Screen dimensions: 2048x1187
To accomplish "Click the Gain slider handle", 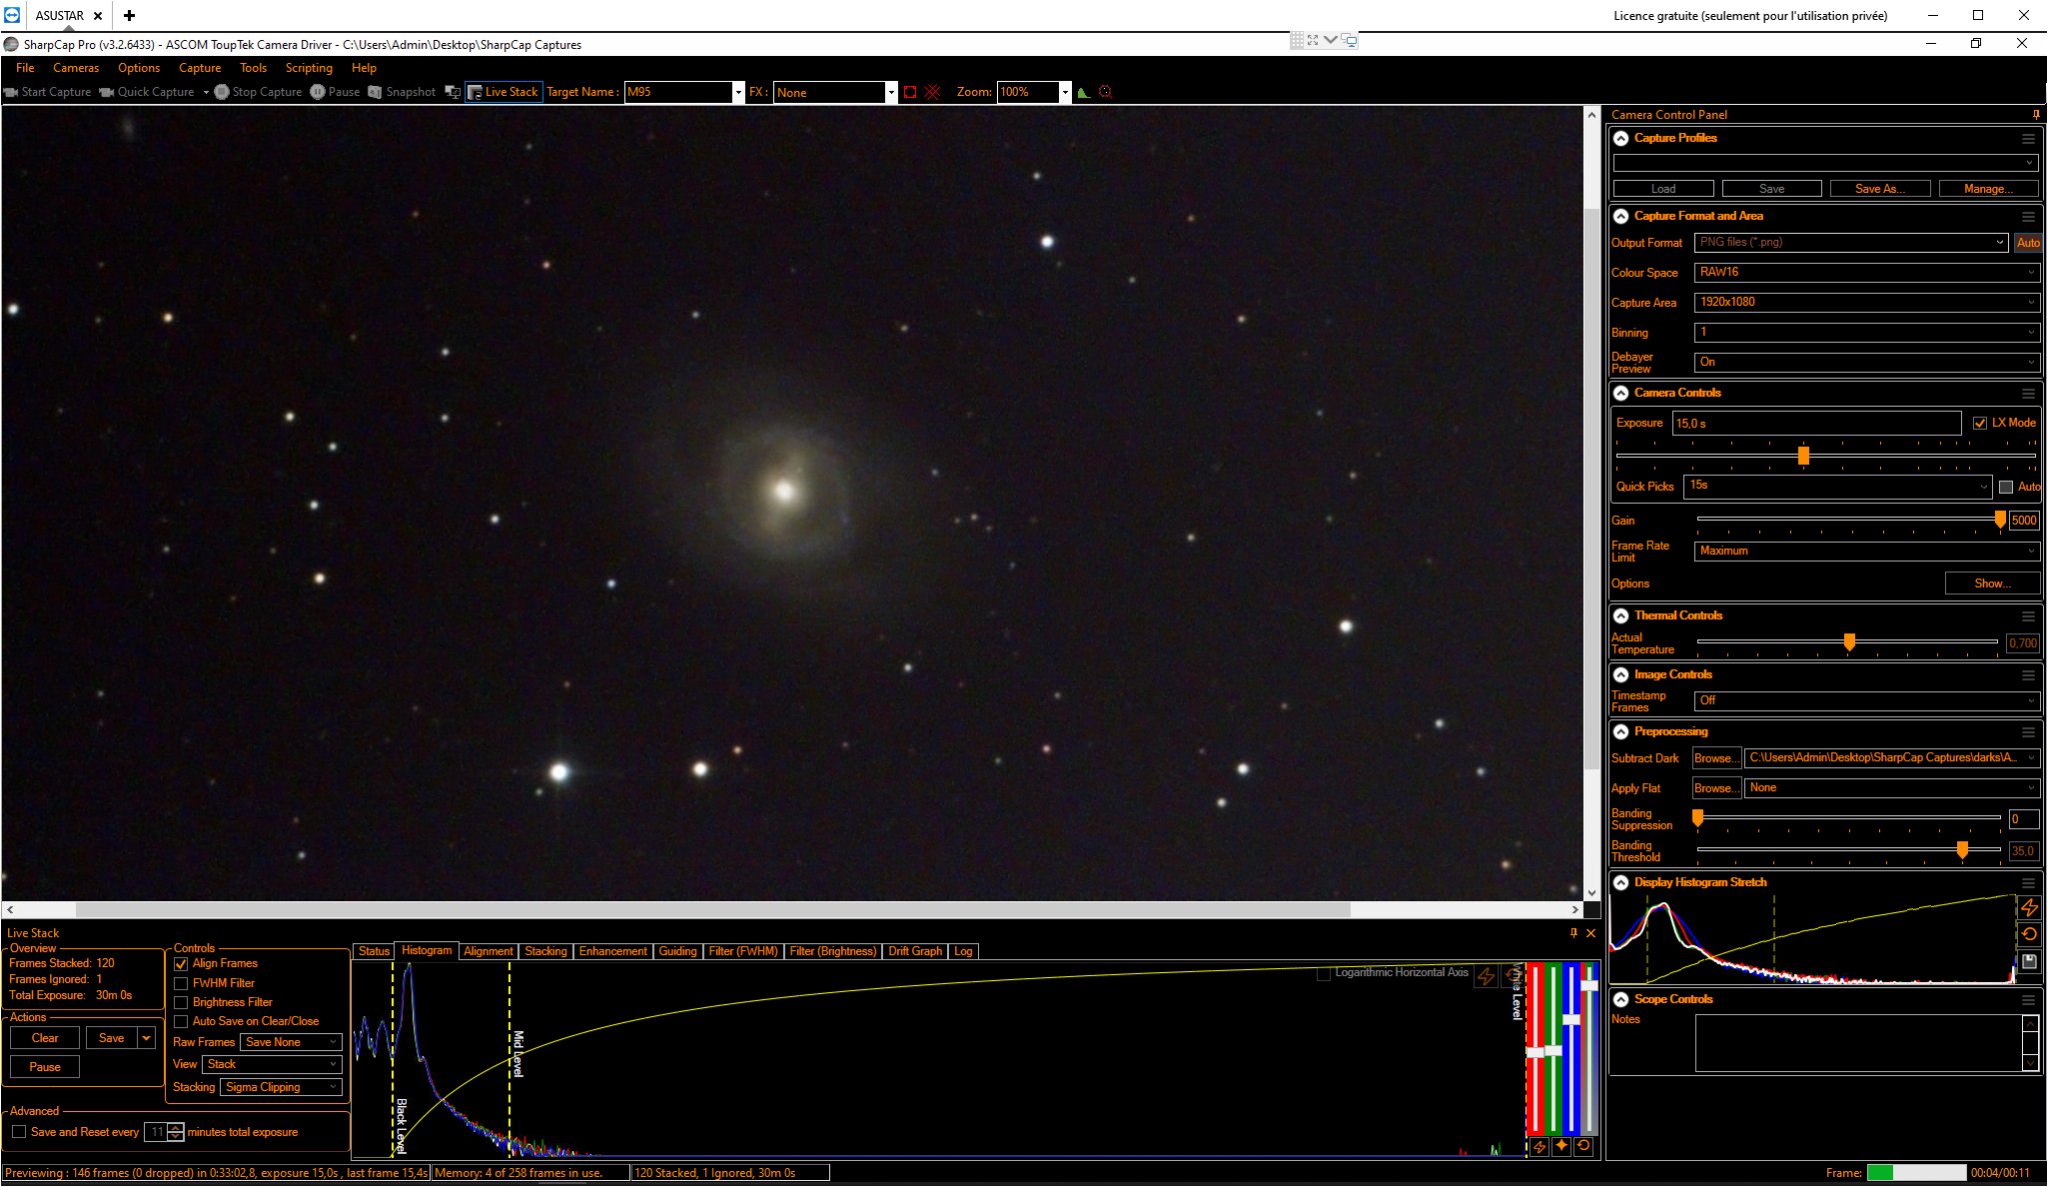I will coord(2000,520).
